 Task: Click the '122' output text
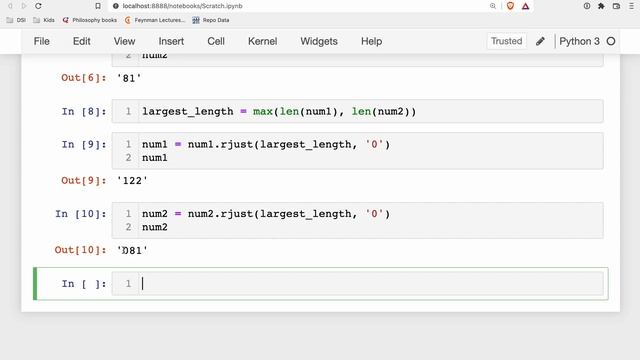click(132, 180)
